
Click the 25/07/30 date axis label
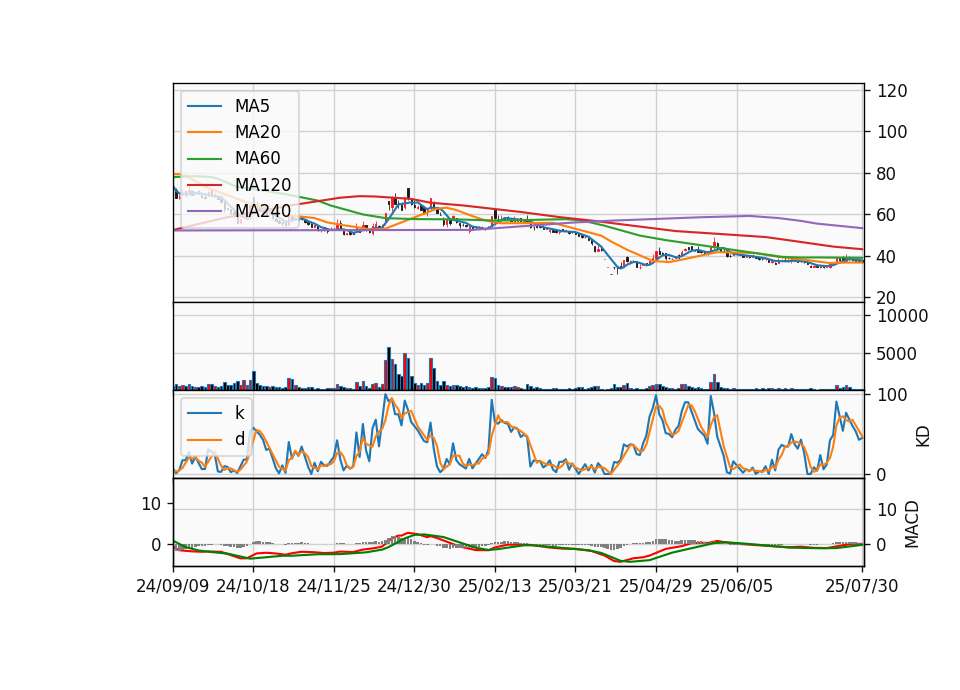(862, 586)
